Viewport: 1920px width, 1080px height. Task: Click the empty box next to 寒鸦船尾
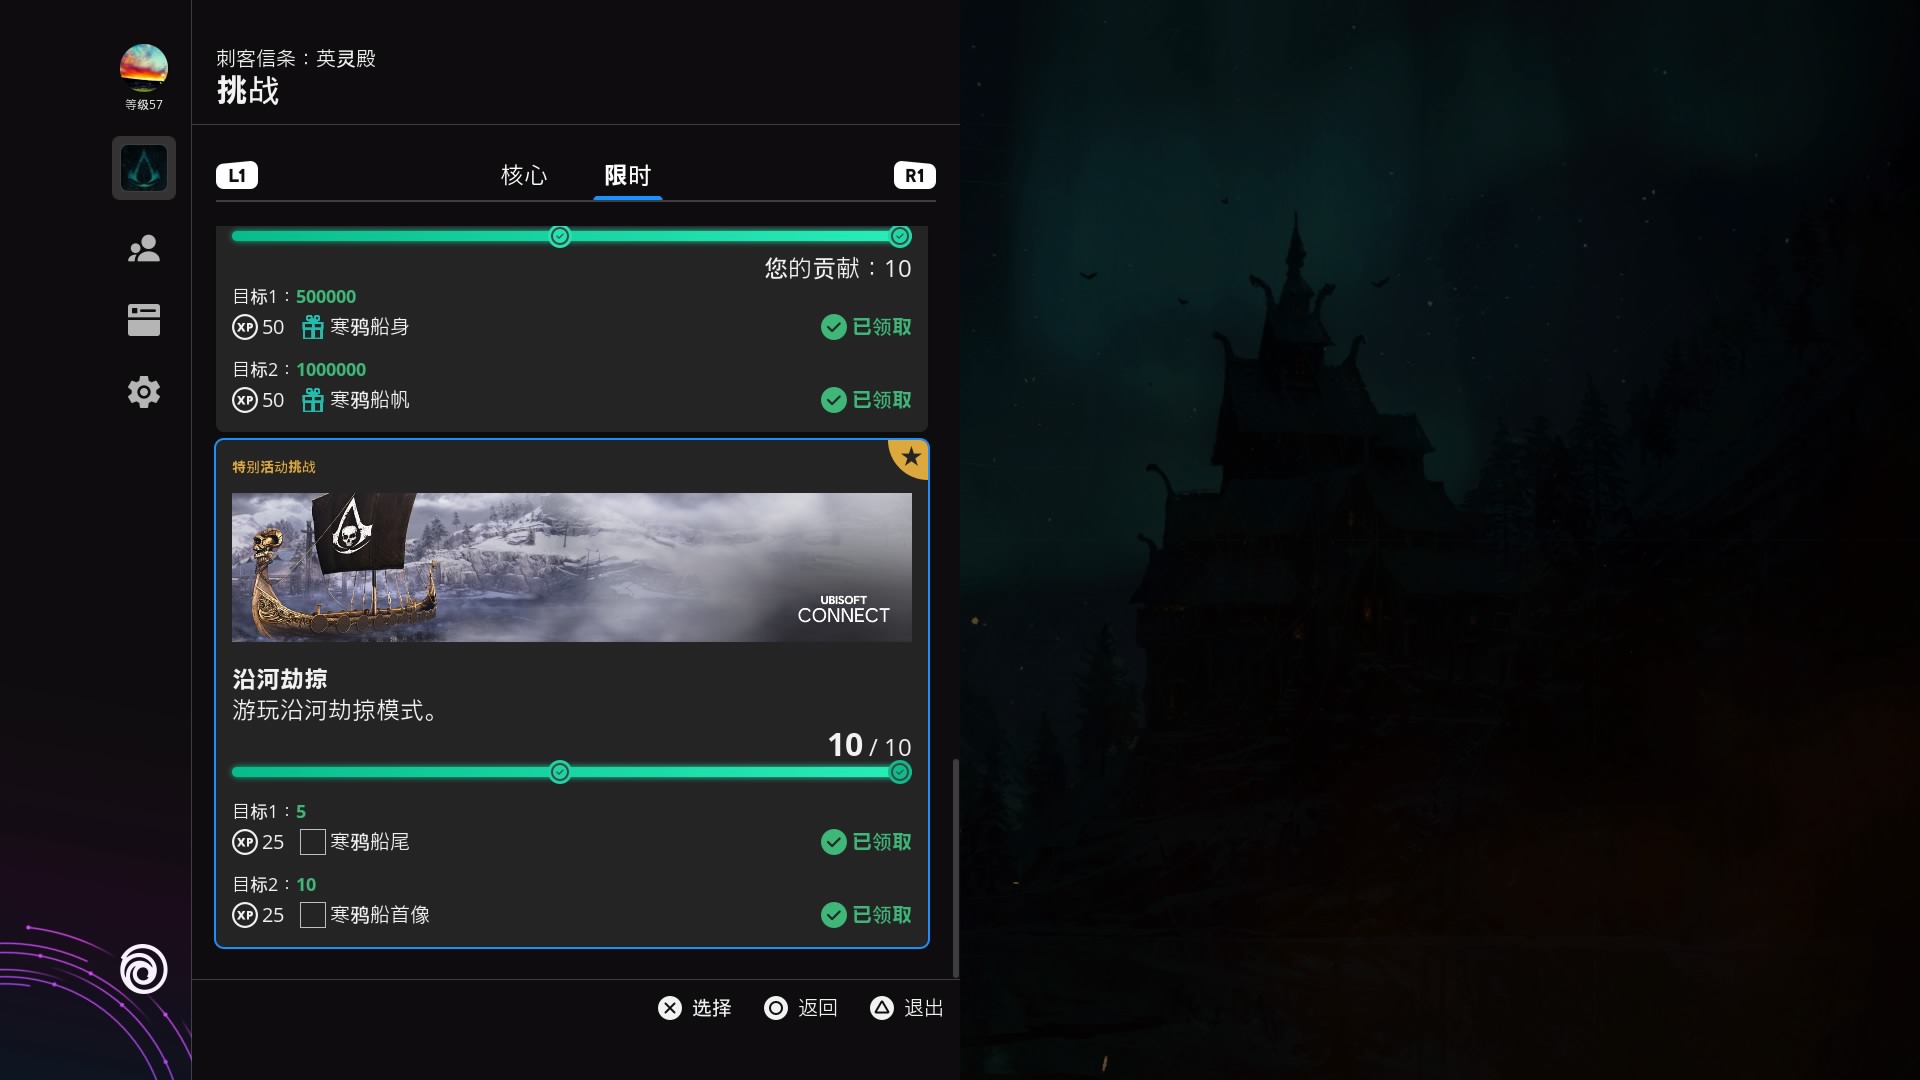coord(312,842)
